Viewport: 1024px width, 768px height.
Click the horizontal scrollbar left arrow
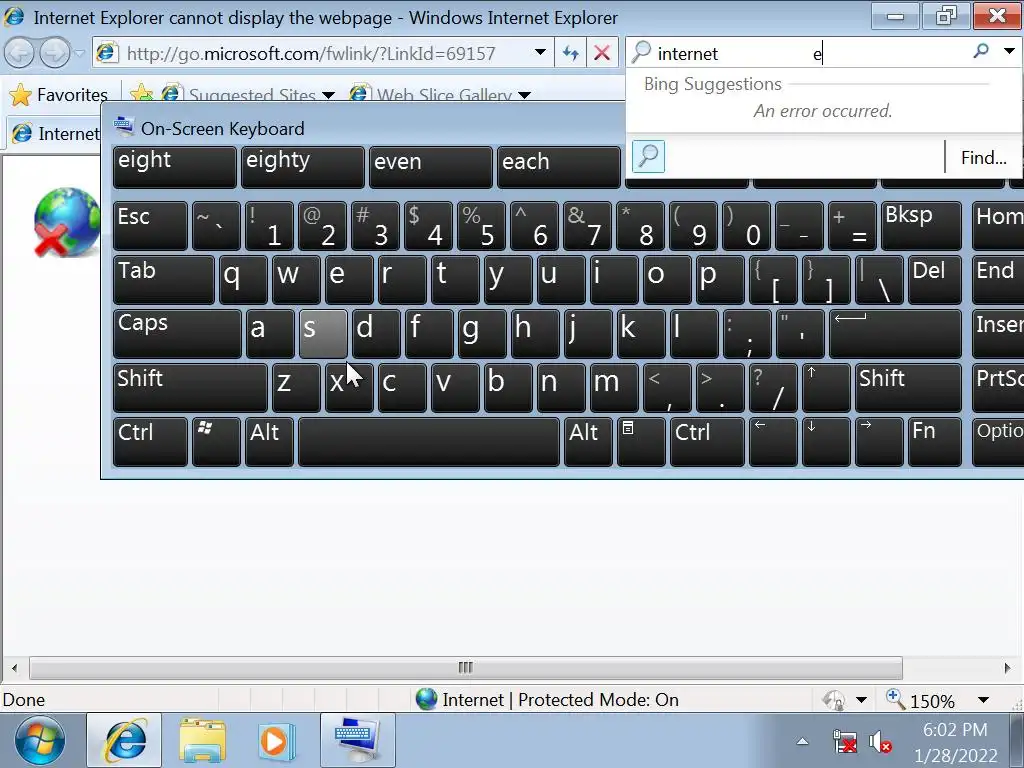pyautogui.click(x=14, y=667)
